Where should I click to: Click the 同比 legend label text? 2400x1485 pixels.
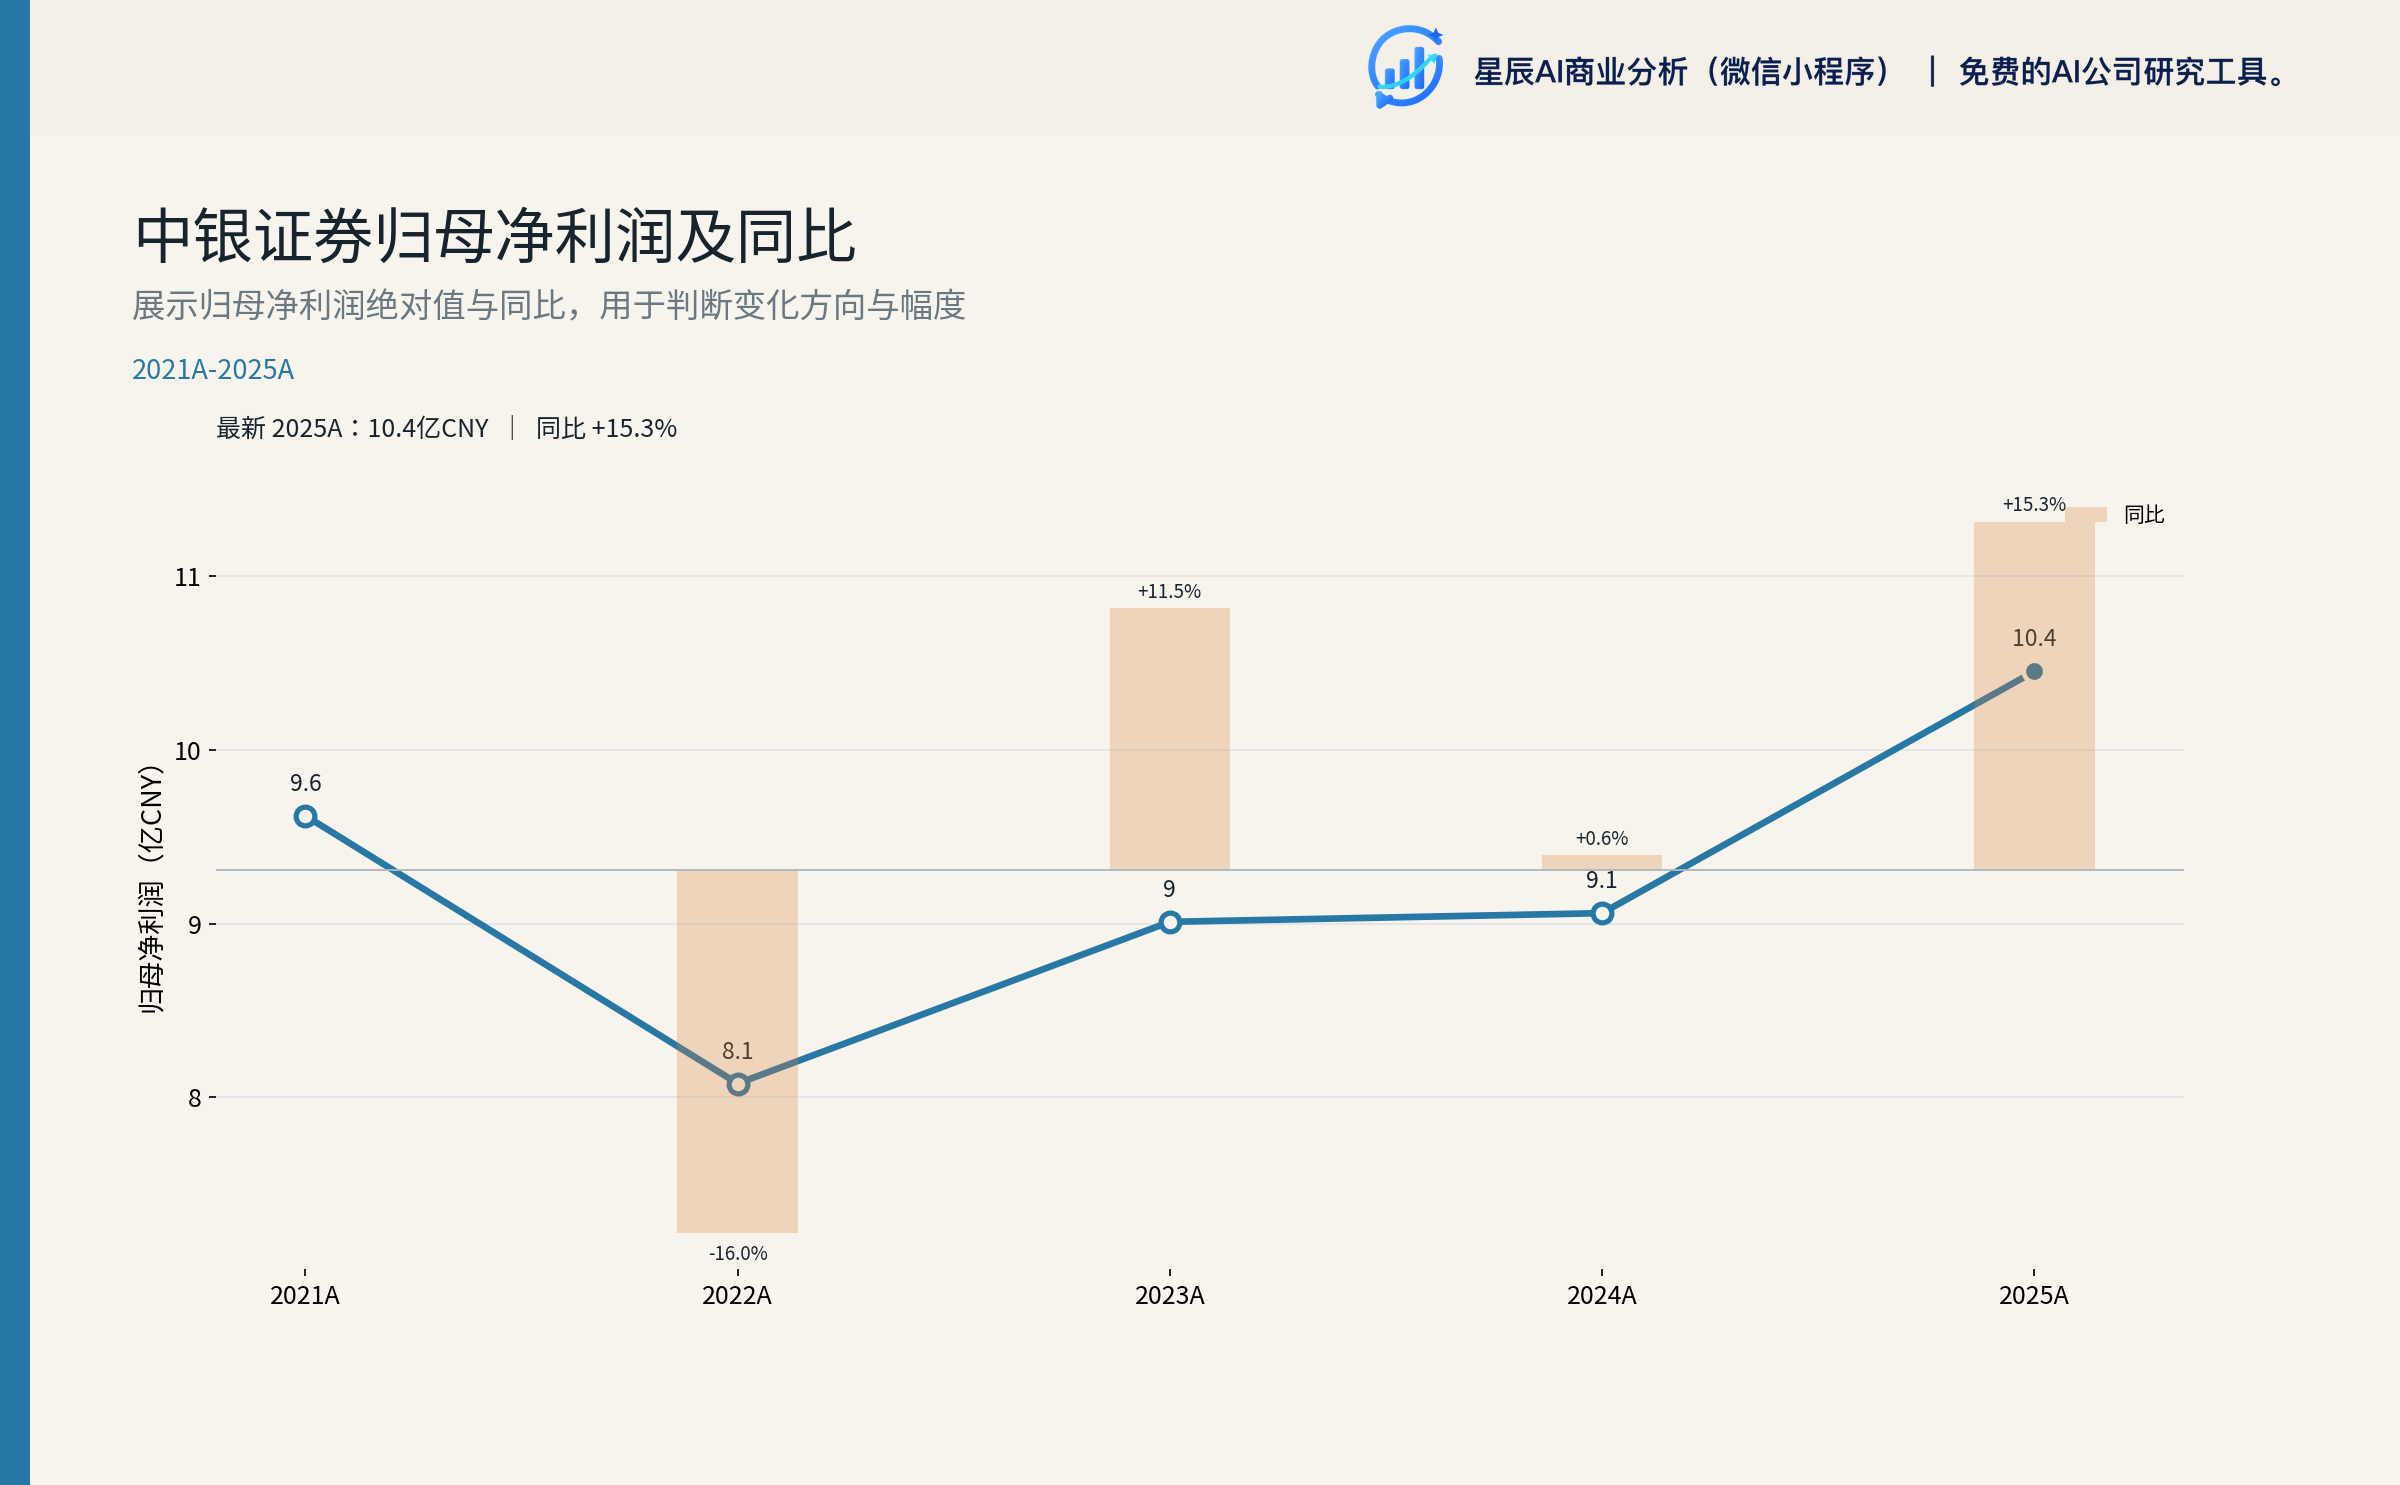pyautogui.click(x=2144, y=514)
